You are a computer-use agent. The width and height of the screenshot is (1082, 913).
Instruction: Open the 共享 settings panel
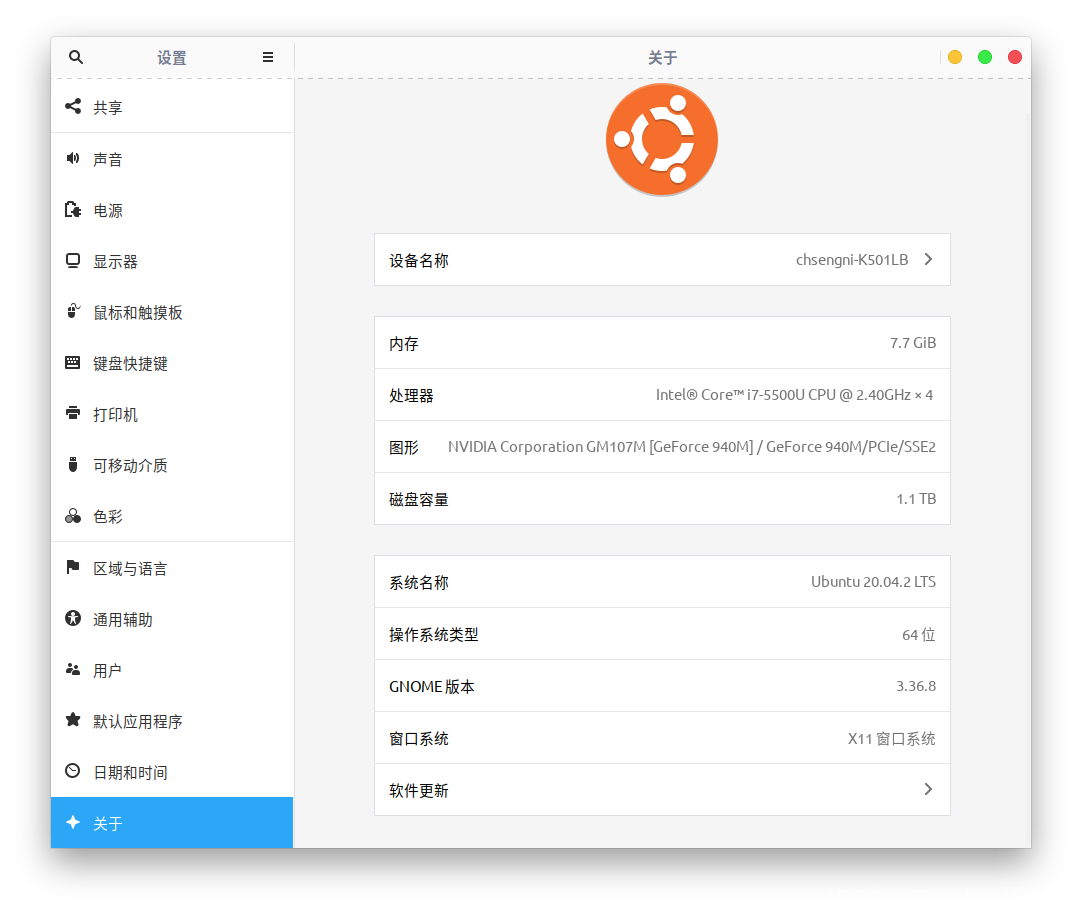(173, 107)
